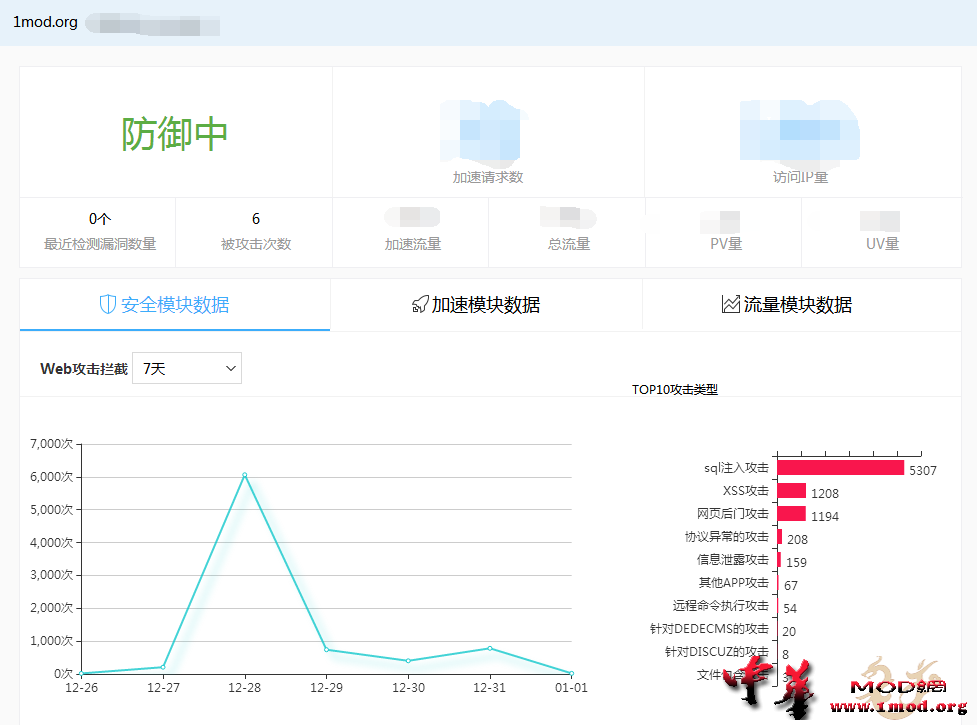This screenshot has height=725, width=977.
Task: Click the 被攻击次数 count of 6
Action: [x=255, y=218]
